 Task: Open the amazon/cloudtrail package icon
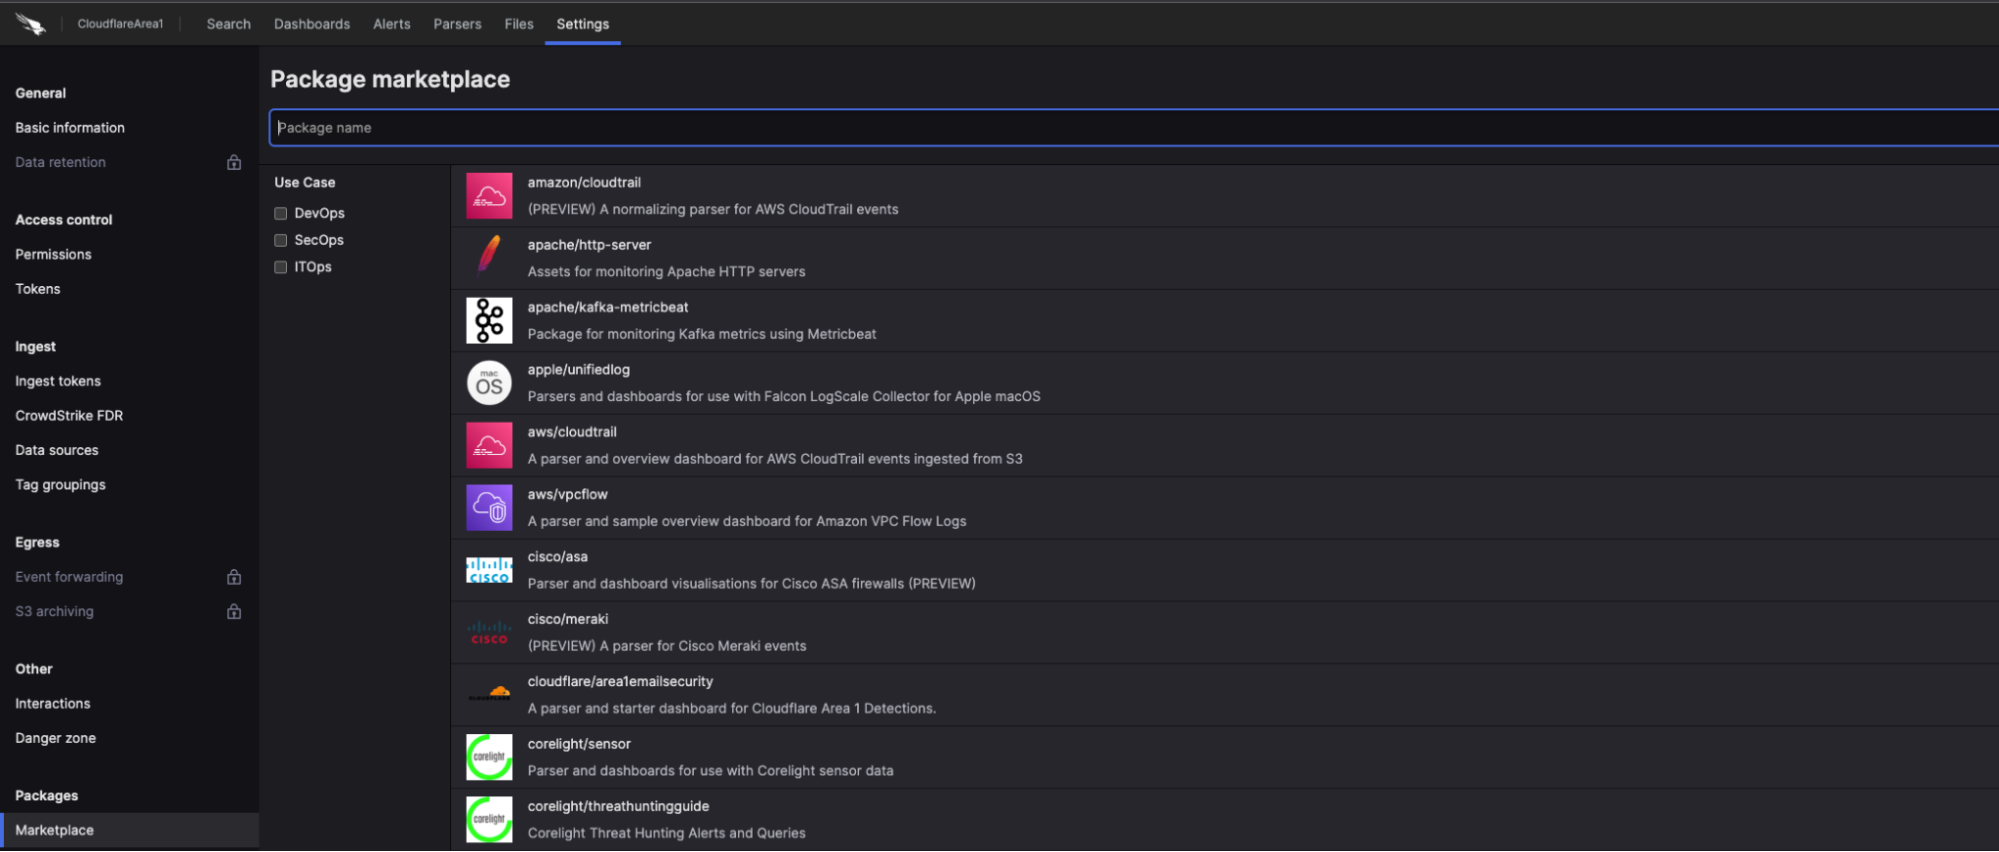489,196
